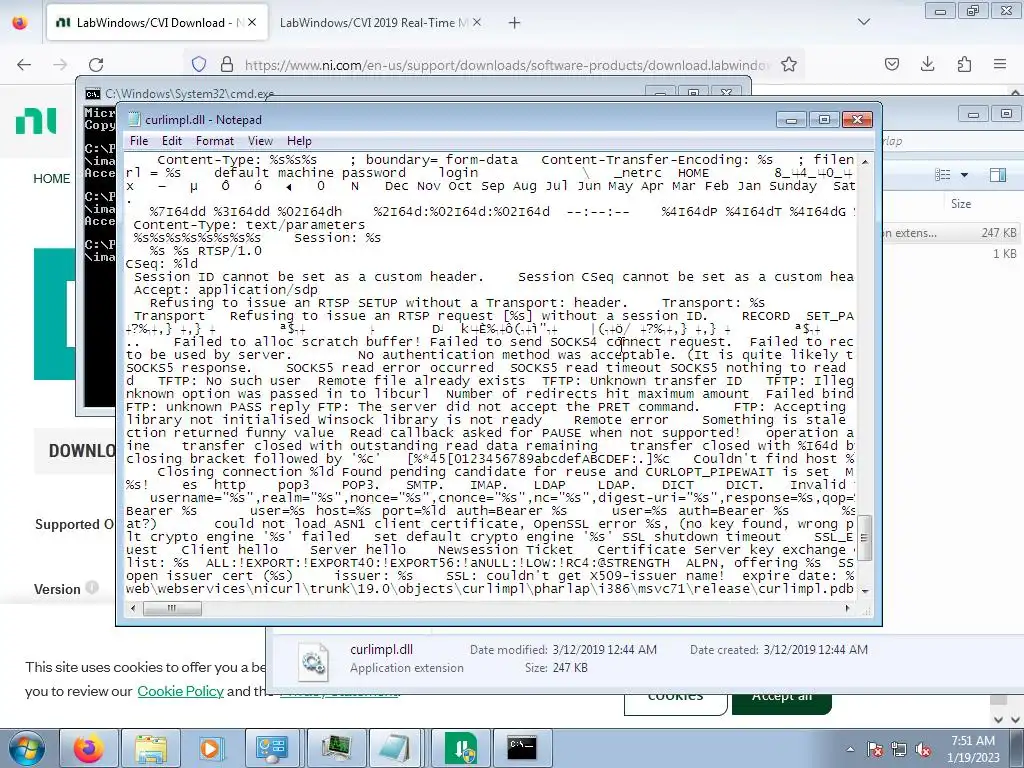
Task: Click the network tray icon
Action: tap(899, 749)
